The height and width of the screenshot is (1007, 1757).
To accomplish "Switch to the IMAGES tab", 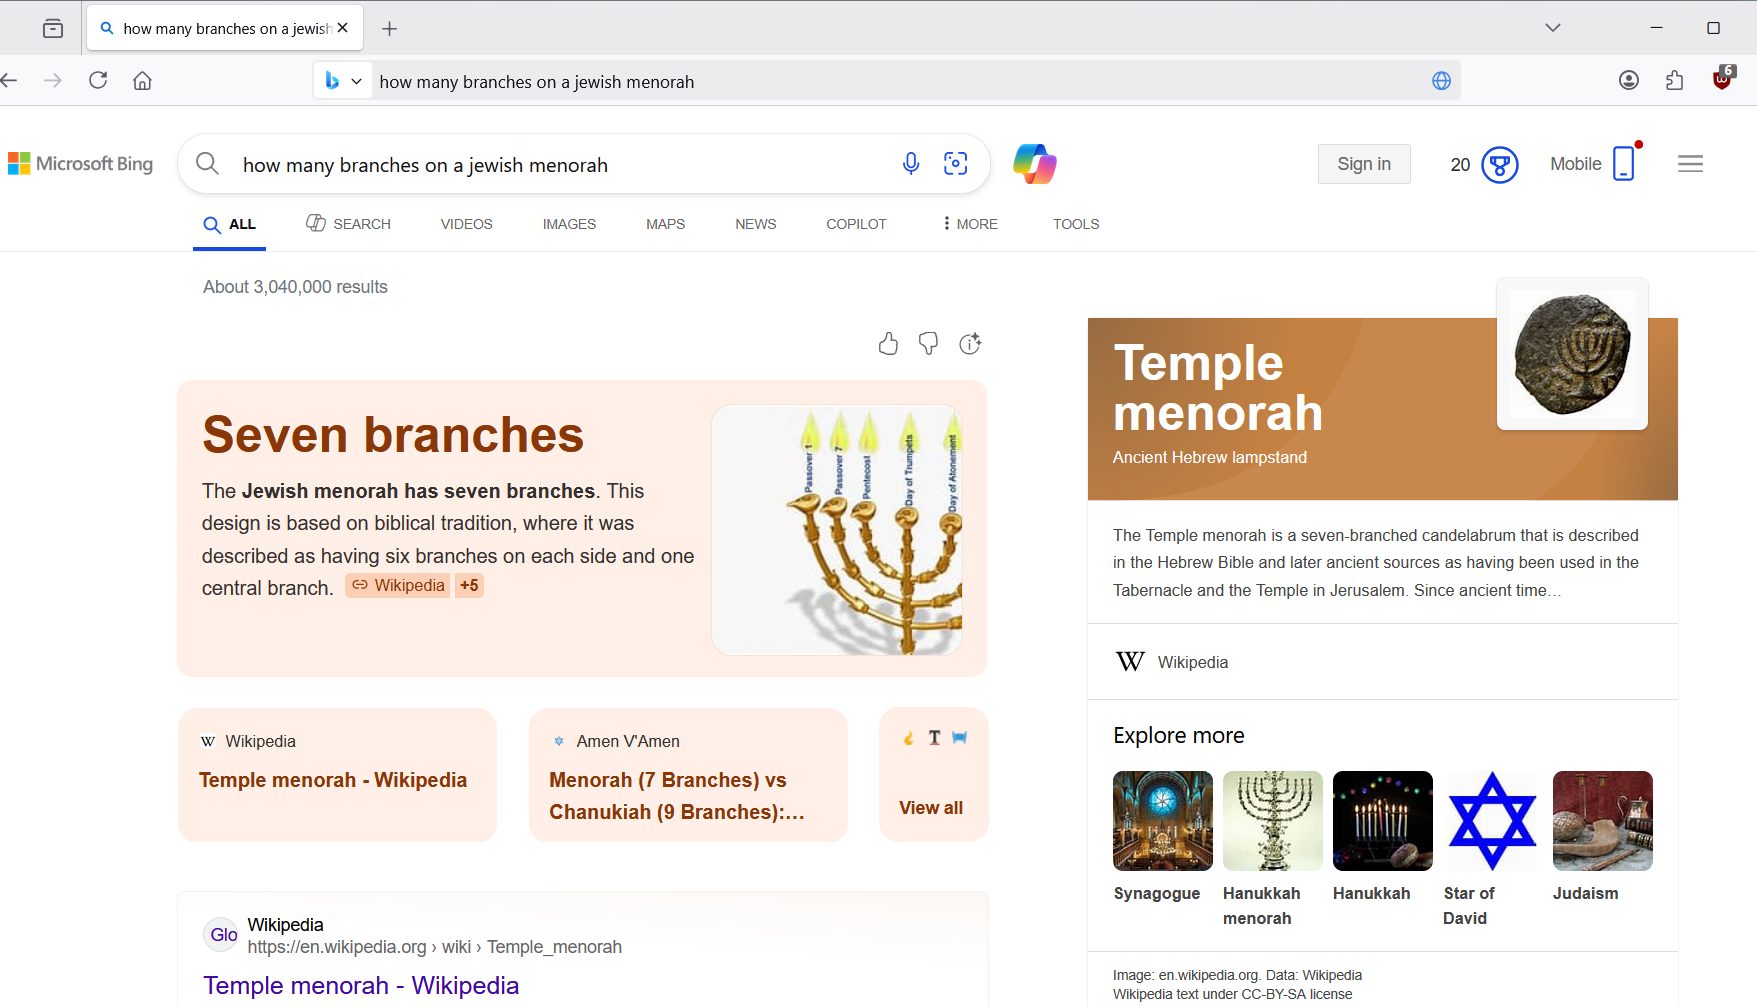I will click(569, 224).
